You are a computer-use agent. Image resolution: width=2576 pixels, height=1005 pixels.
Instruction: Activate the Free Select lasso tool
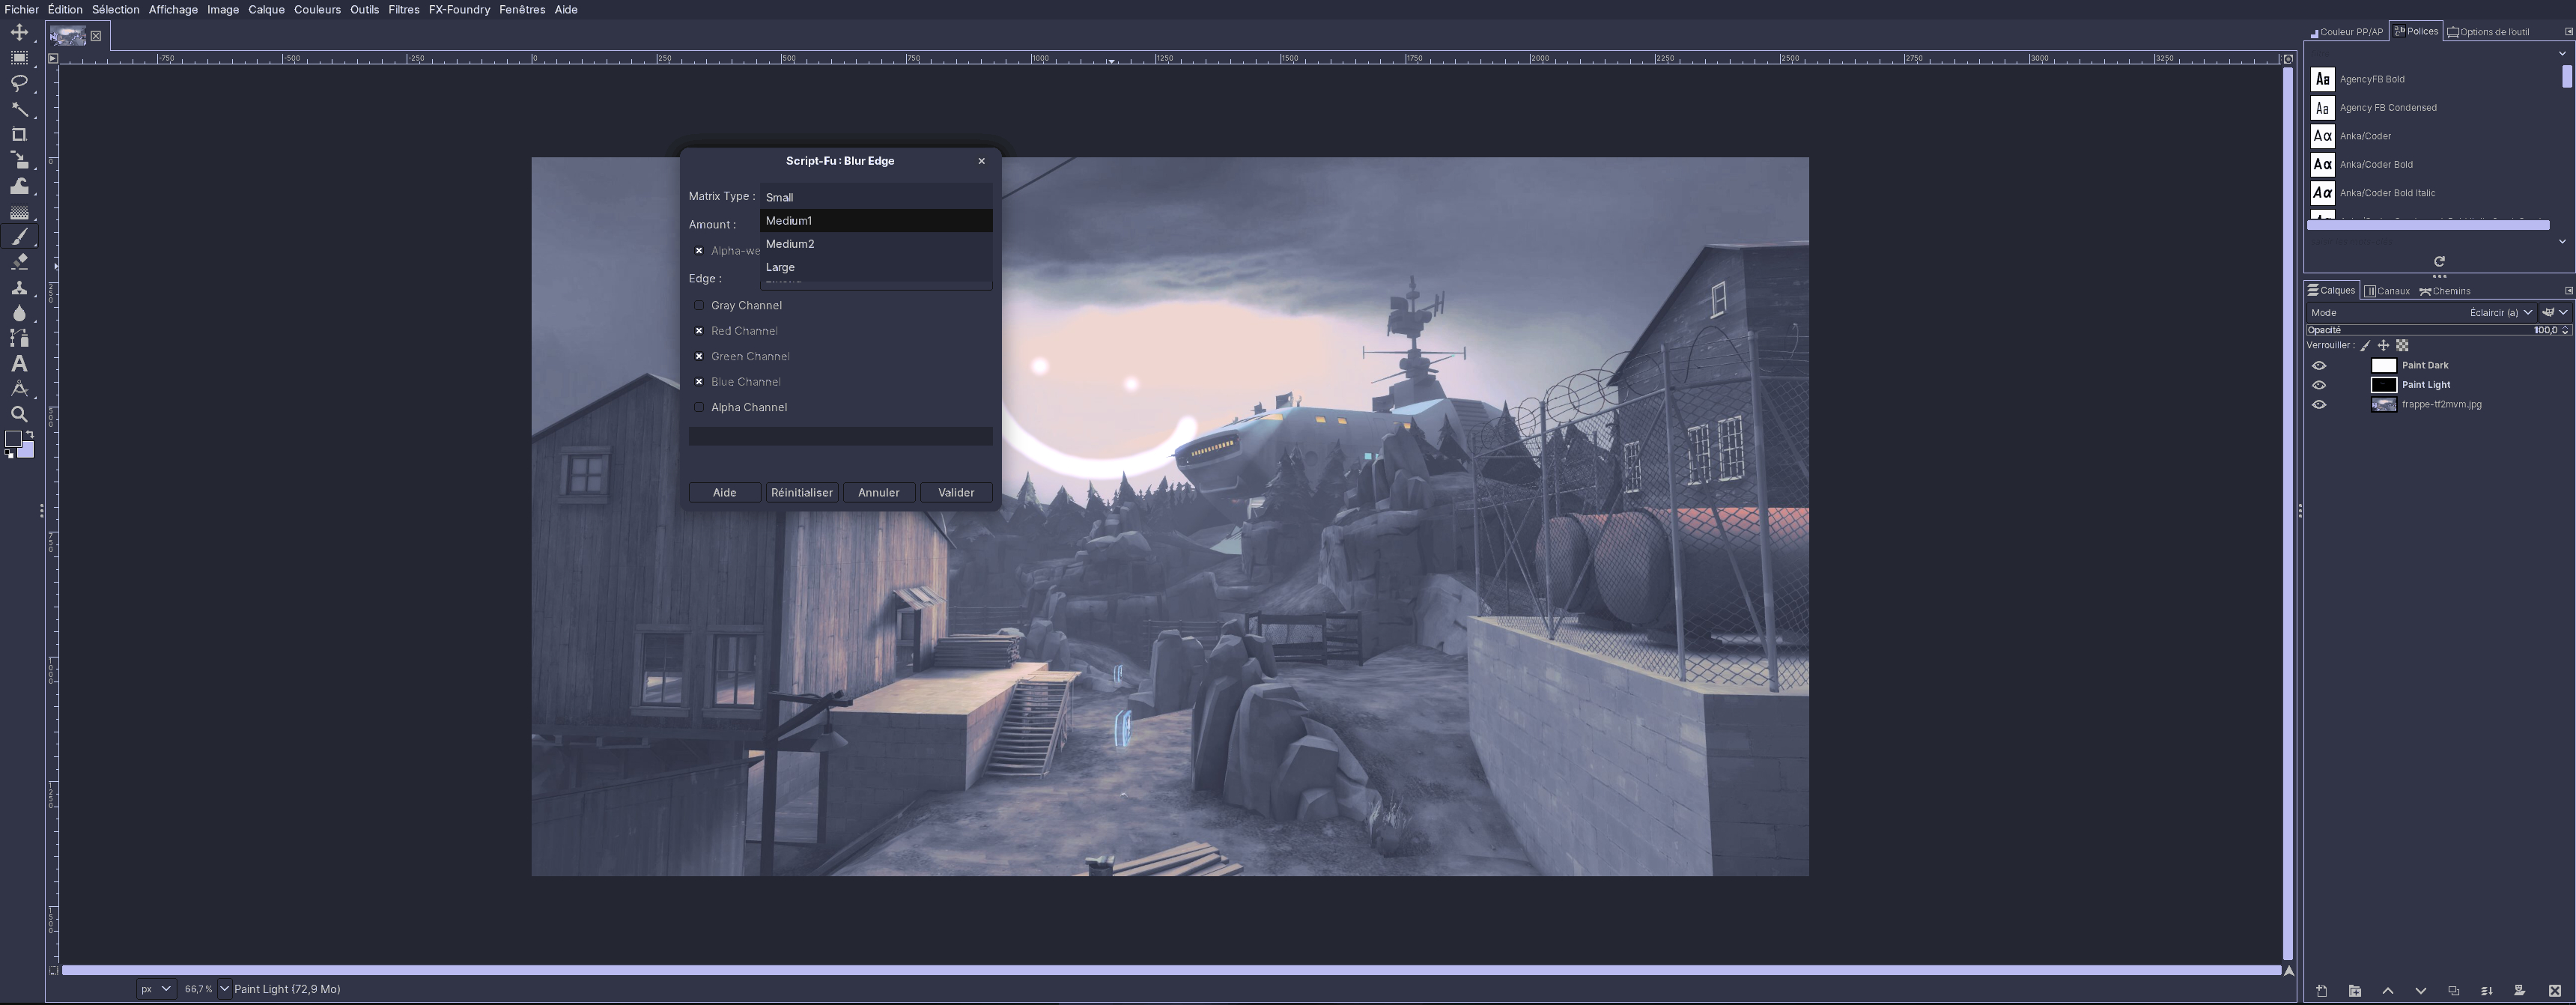[x=18, y=84]
